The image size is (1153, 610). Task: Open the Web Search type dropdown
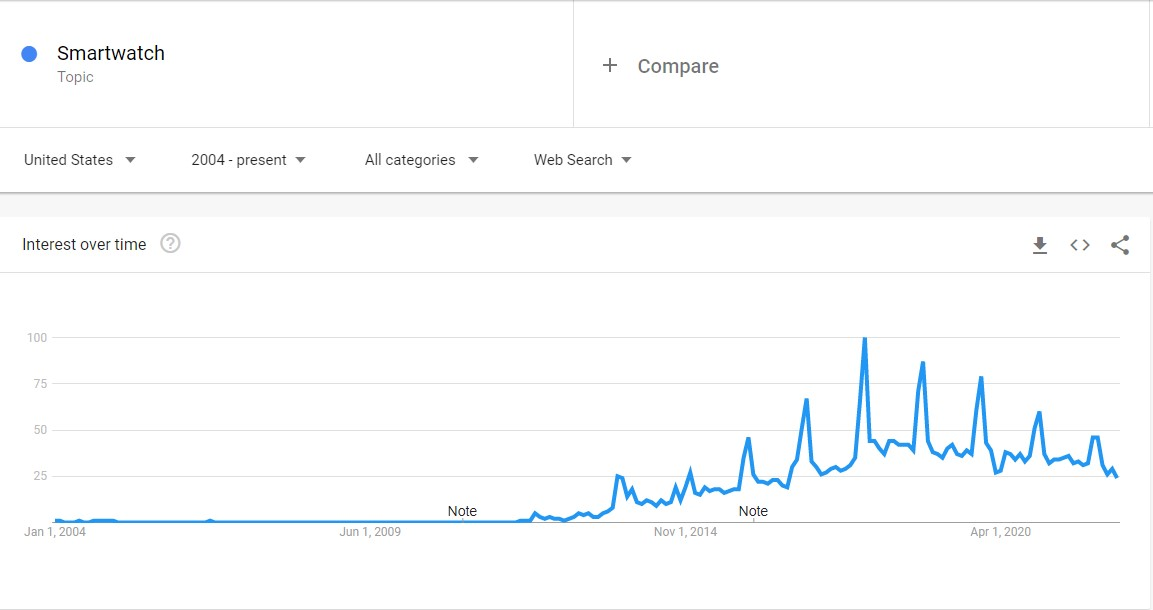pyautogui.click(x=582, y=160)
